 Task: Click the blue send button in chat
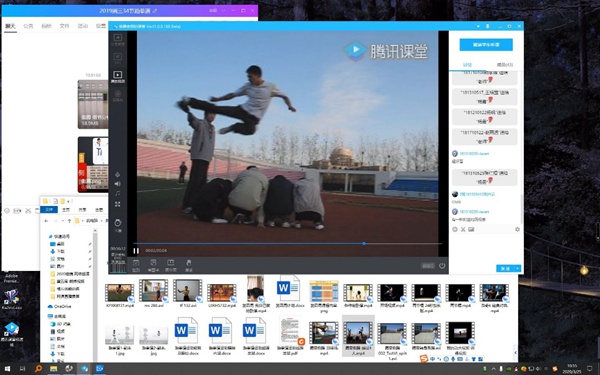(505, 269)
